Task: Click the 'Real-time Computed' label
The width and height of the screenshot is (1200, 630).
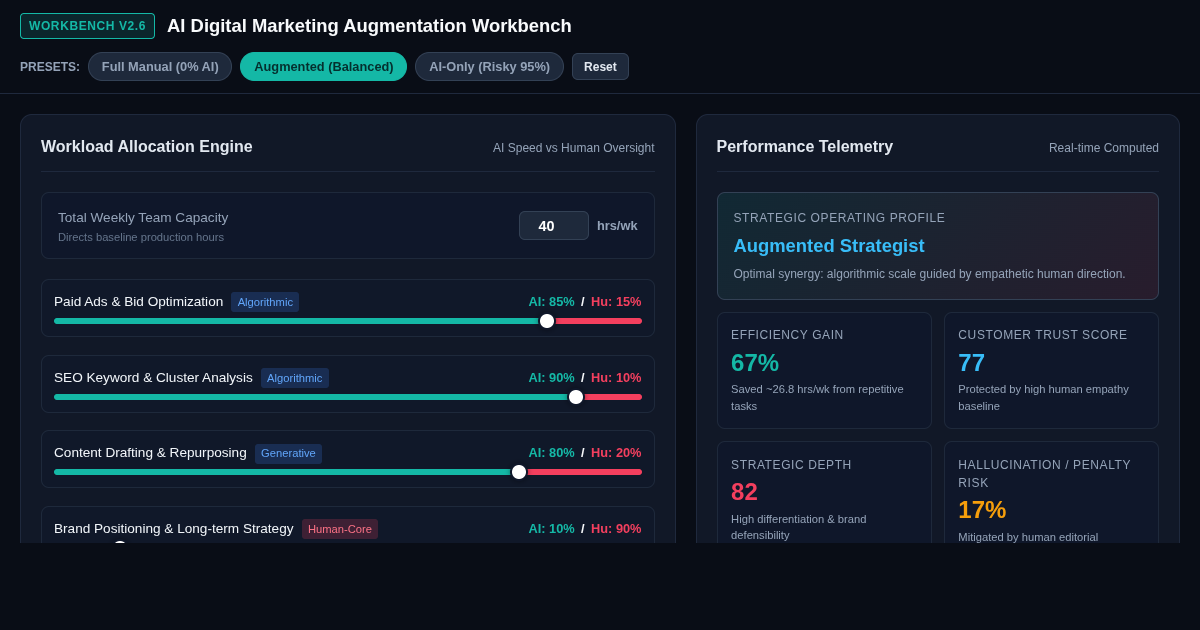Action: pyautogui.click(x=1104, y=148)
